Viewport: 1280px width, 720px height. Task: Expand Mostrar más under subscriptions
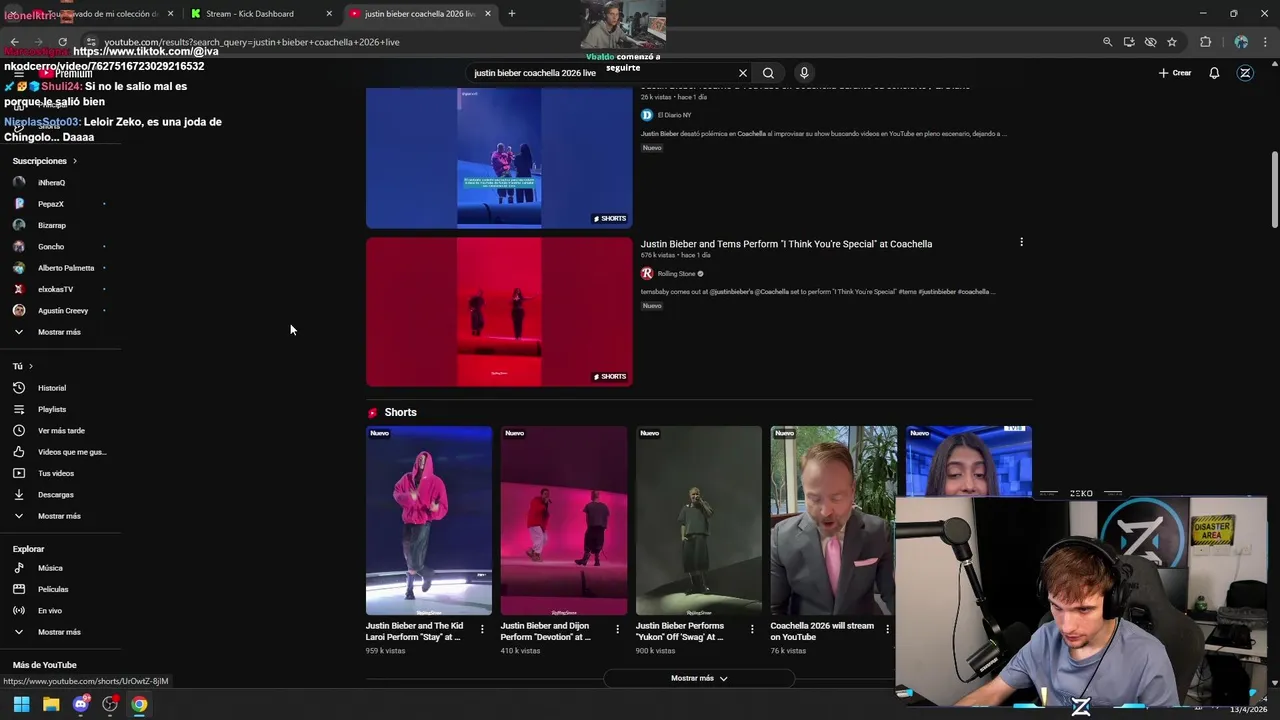[60, 332]
